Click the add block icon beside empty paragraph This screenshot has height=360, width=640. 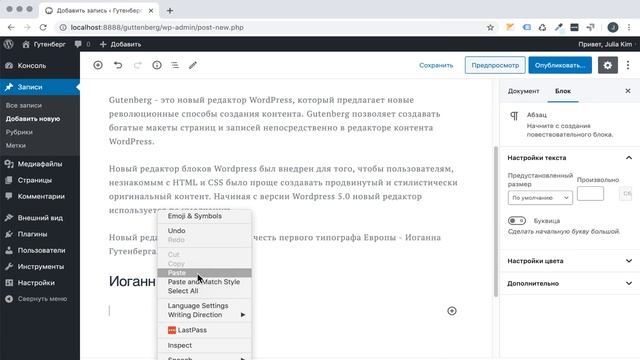point(452,311)
